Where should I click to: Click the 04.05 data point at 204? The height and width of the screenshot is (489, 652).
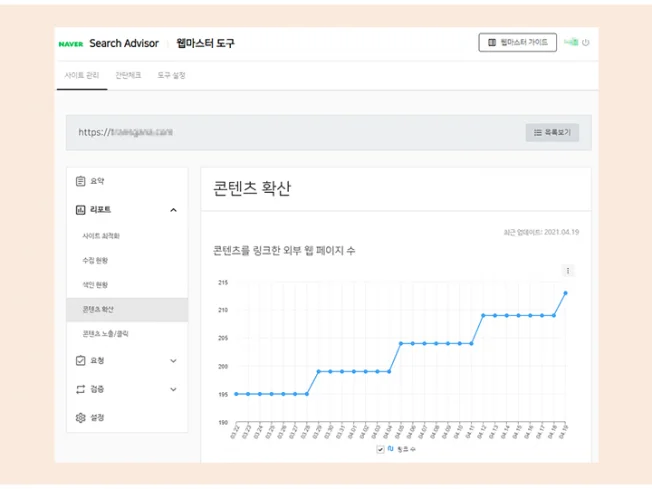(x=401, y=343)
